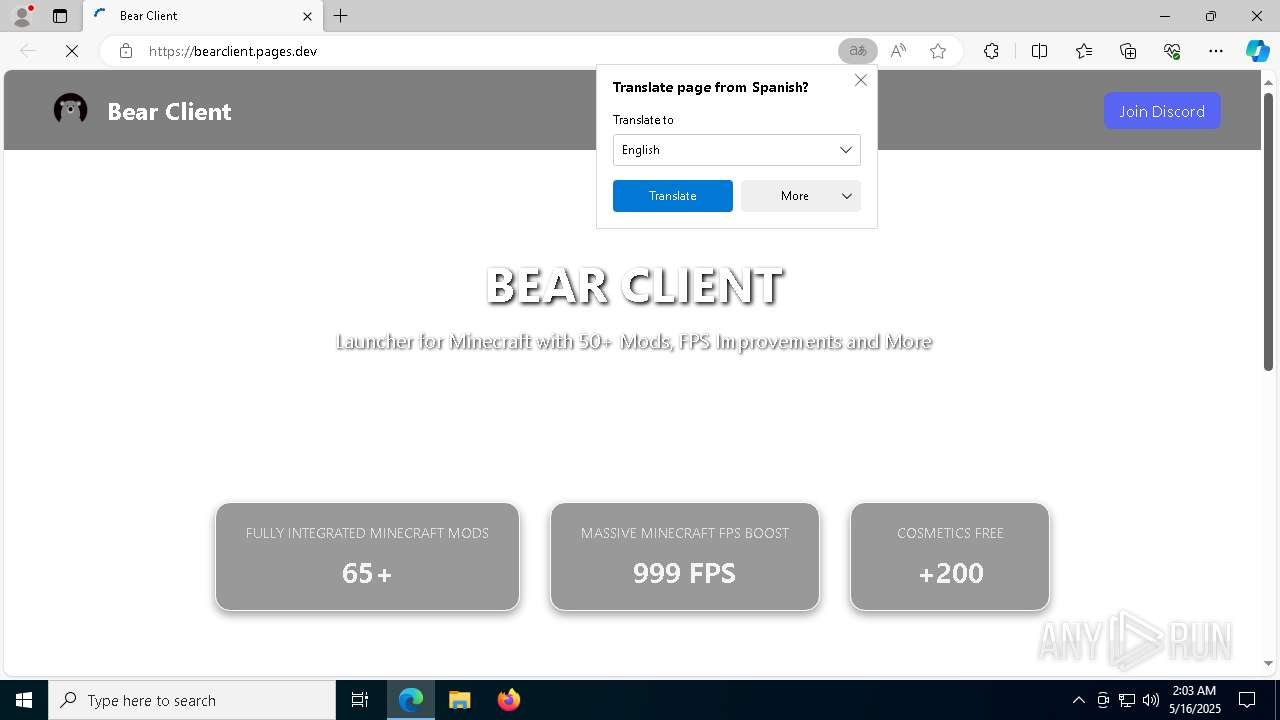The image size is (1280, 720).
Task: Open the notification center icon
Action: (x=1247, y=700)
